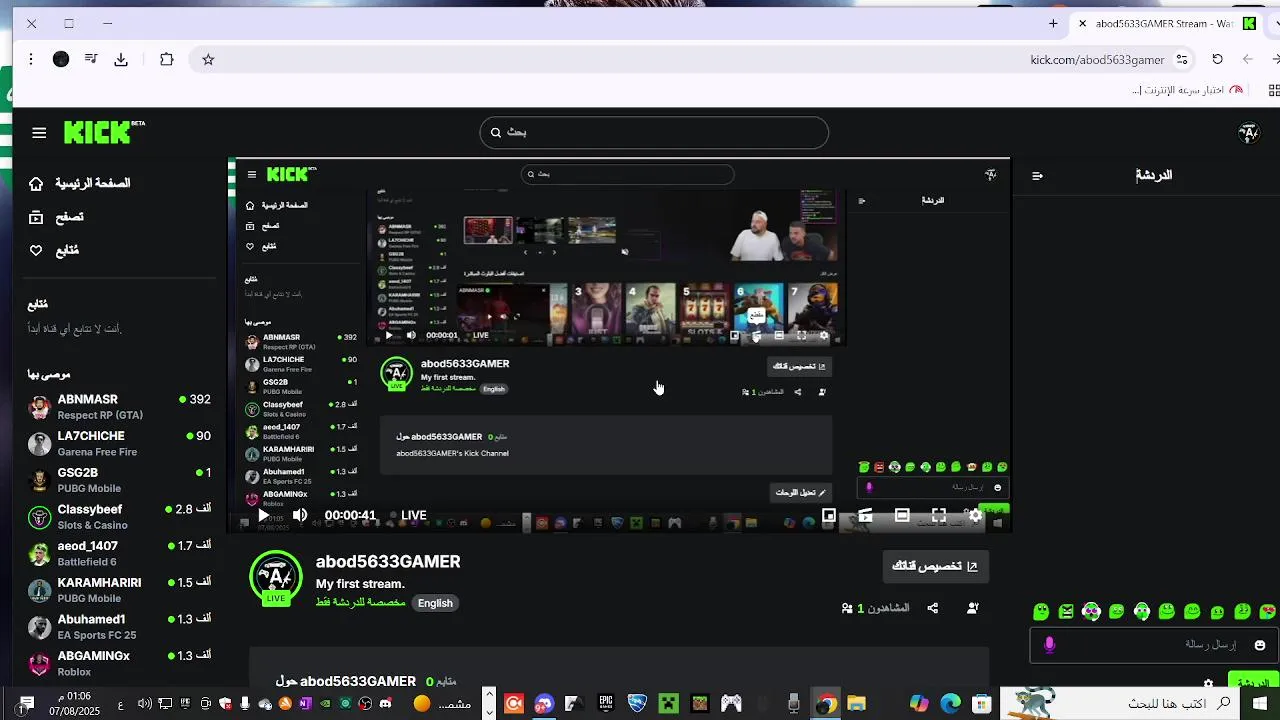Enter fullscreen in the video player
The height and width of the screenshot is (720, 1280).
pyautogui.click(x=939, y=516)
